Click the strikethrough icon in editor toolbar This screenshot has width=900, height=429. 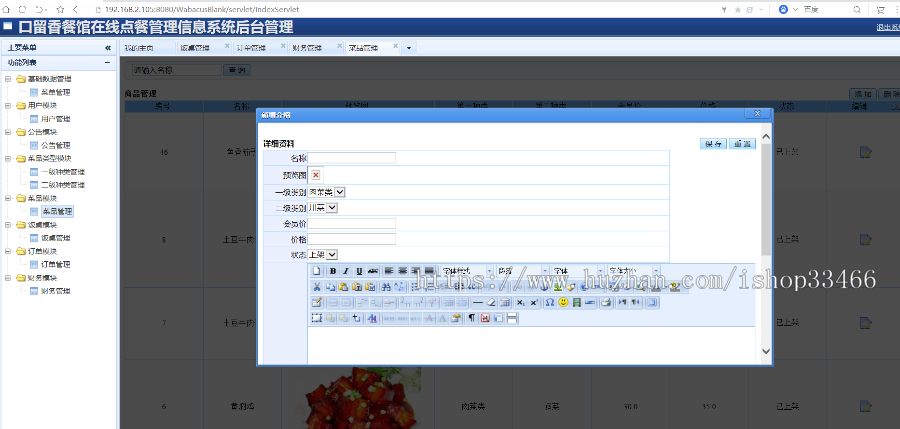373,271
